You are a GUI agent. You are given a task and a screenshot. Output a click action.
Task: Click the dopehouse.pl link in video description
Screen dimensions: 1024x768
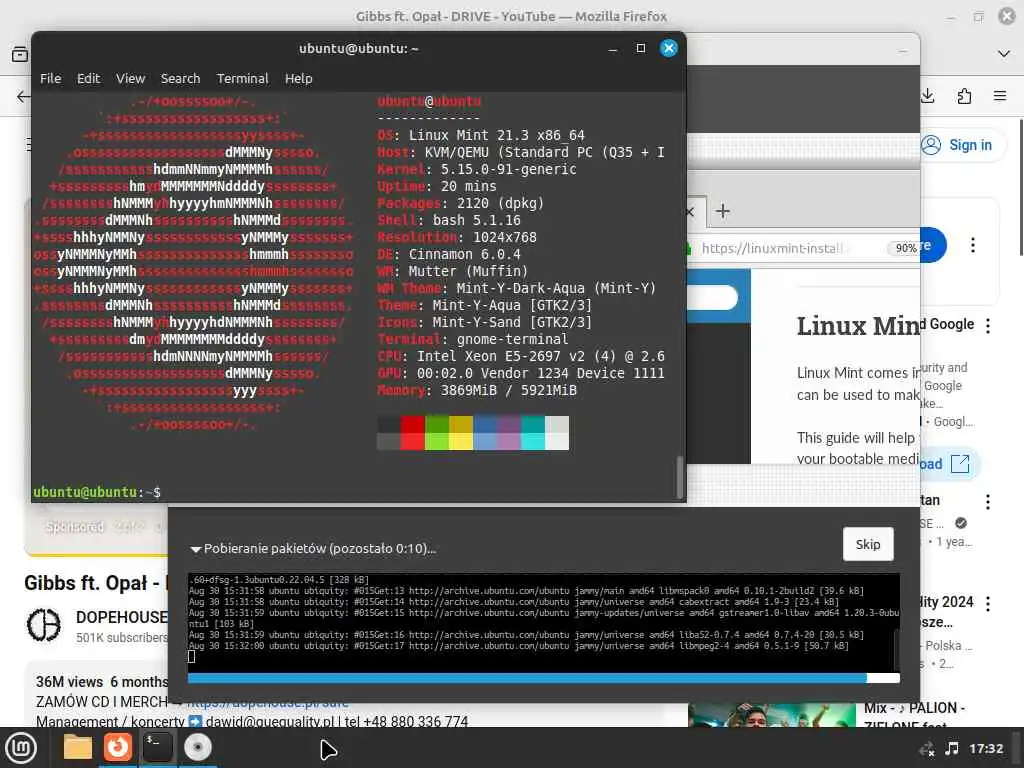click(x=267, y=703)
